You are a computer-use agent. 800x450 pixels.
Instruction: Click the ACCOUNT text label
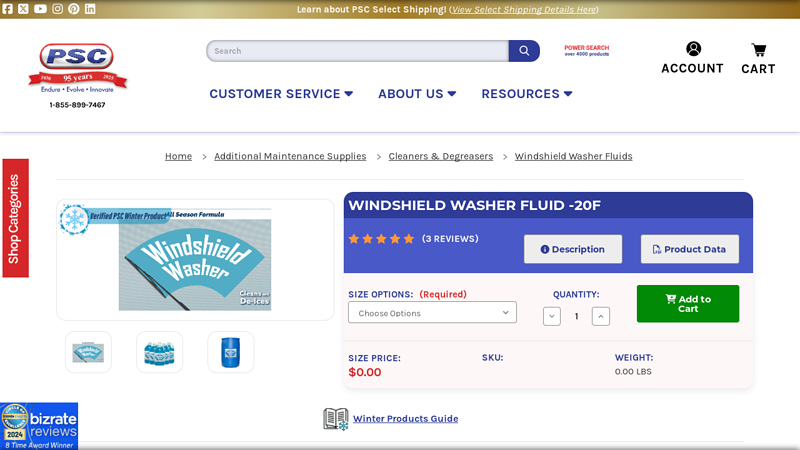click(692, 68)
